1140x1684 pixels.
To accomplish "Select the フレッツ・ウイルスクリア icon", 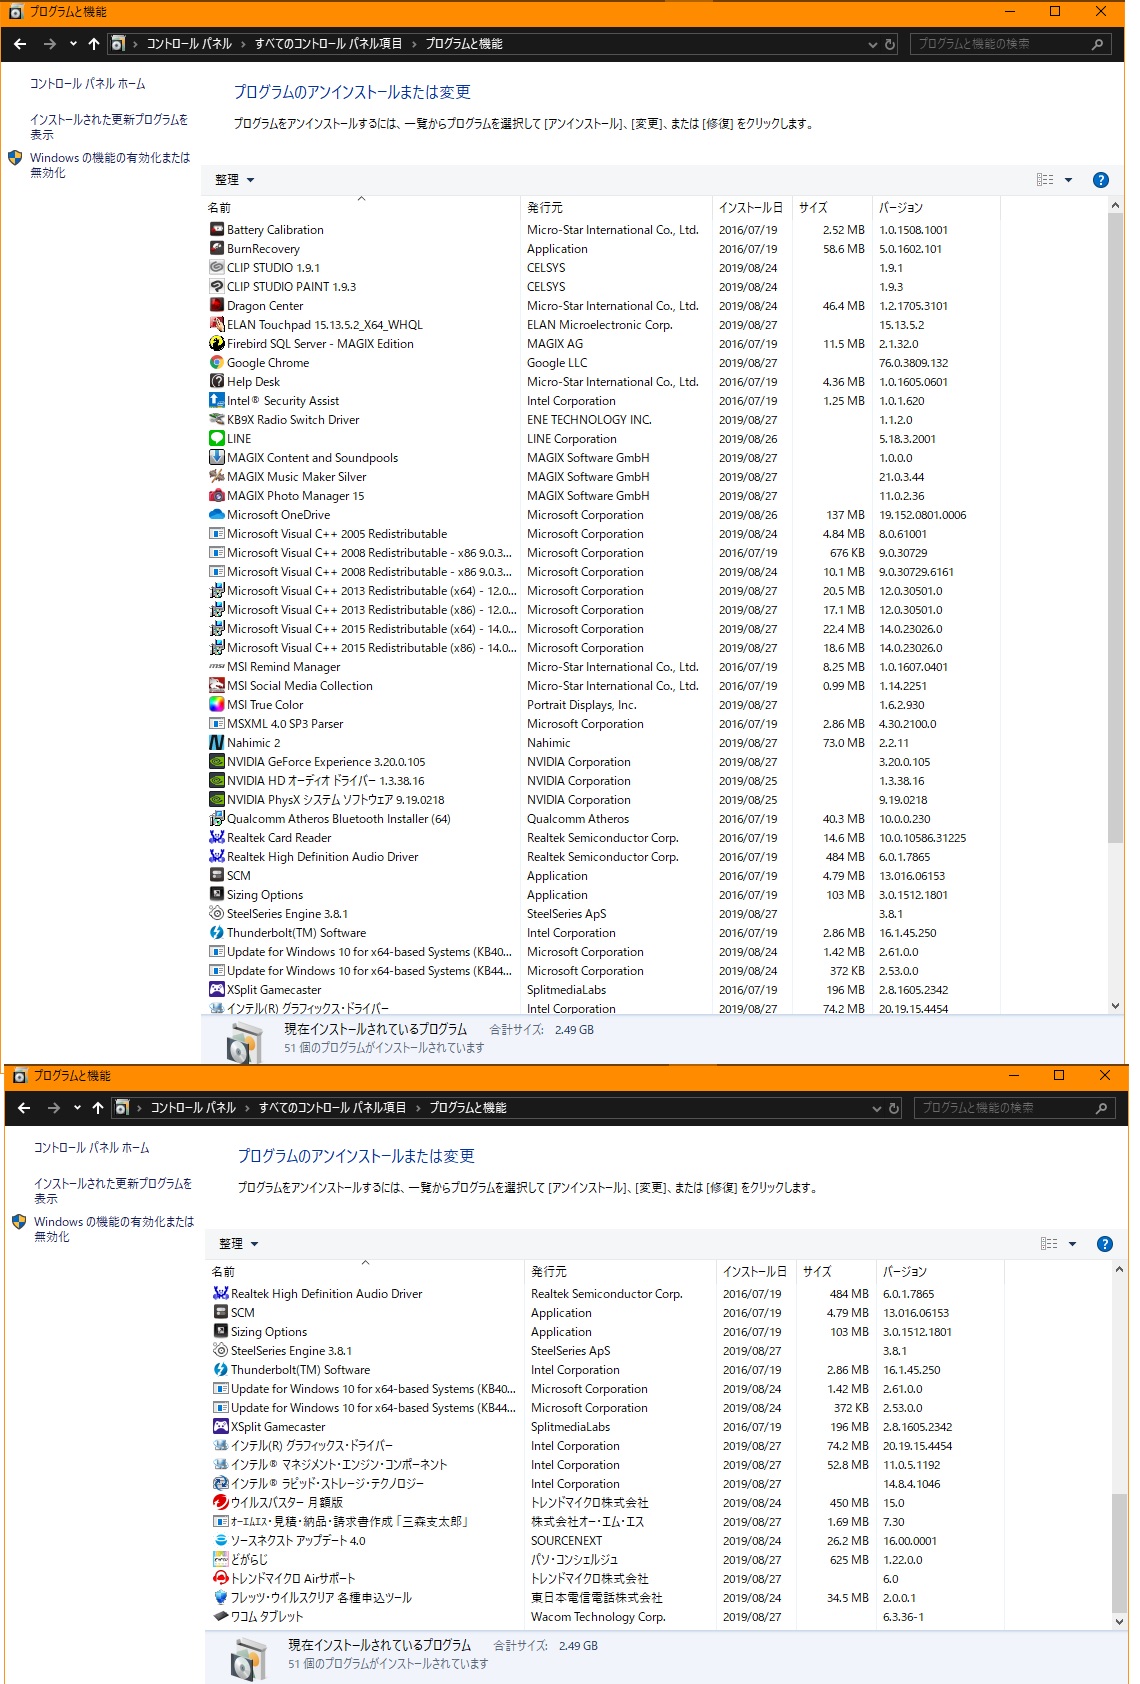I will [x=220, y=1598].
